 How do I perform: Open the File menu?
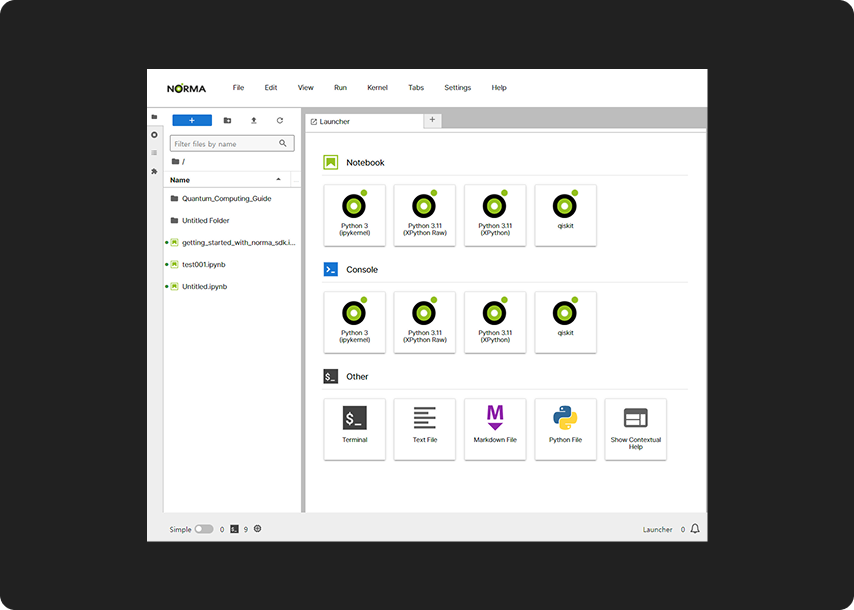(238, 88)
